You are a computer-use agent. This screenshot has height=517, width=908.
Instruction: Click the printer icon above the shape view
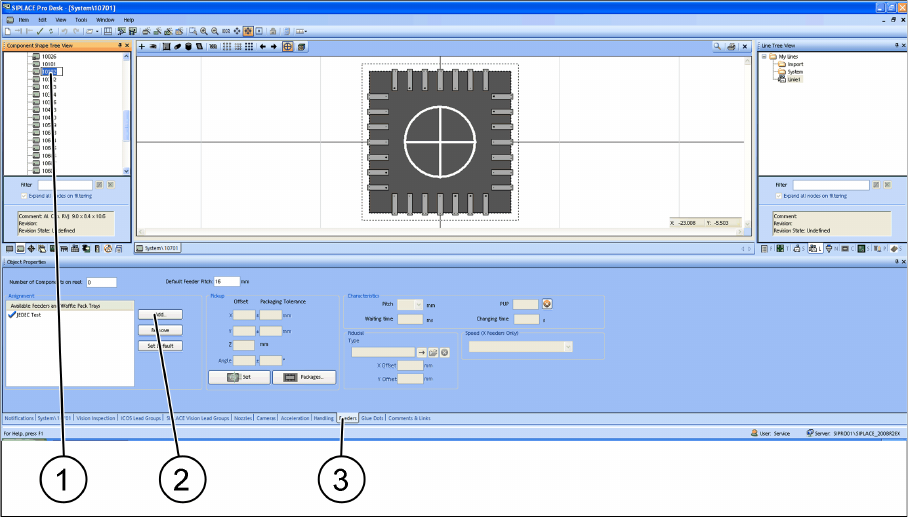click(731, 47)
